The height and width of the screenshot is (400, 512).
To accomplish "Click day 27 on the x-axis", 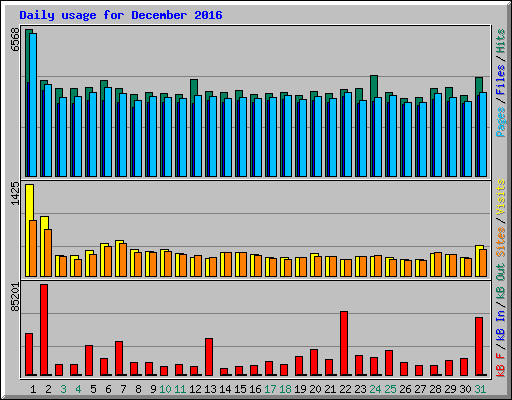I will [420, 389].
